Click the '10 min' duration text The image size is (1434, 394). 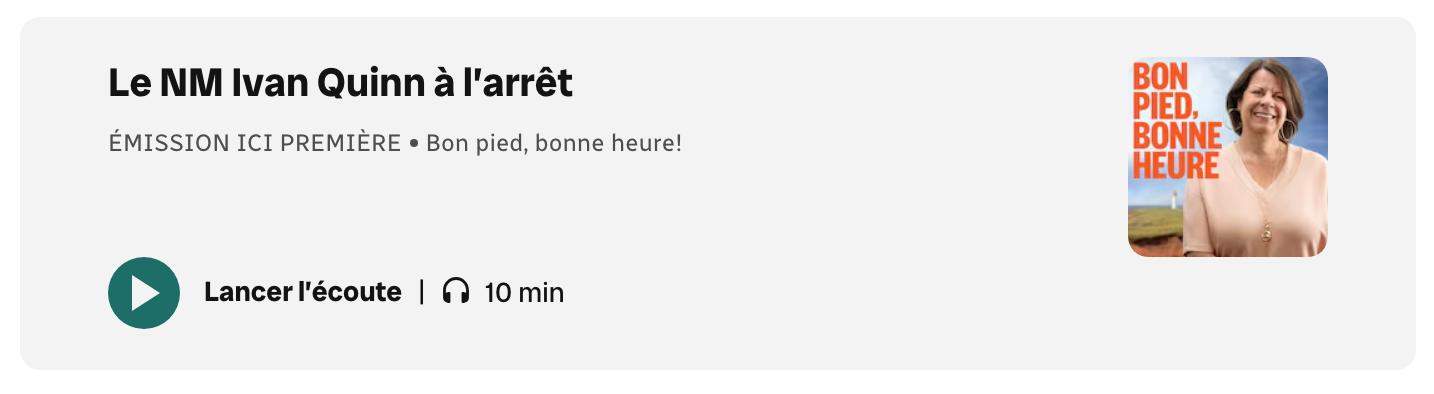[x=524, y=293]
